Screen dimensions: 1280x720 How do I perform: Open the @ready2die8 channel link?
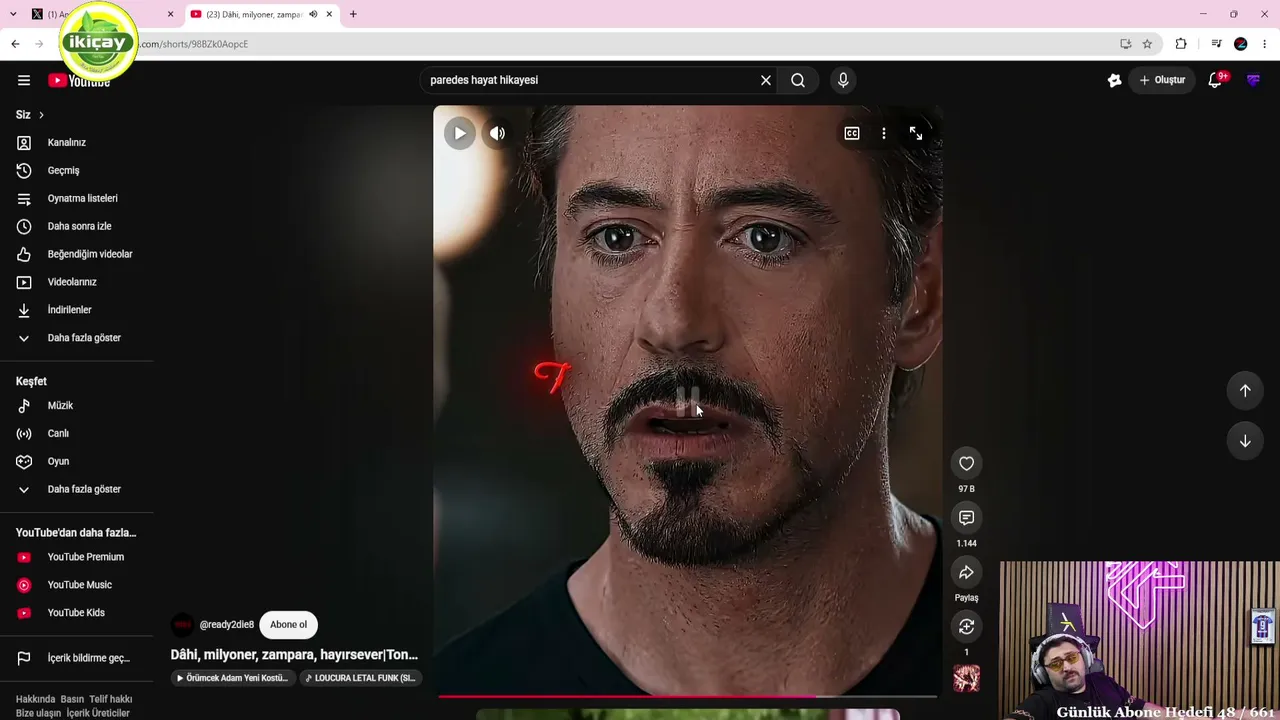[x=227, y=625]
